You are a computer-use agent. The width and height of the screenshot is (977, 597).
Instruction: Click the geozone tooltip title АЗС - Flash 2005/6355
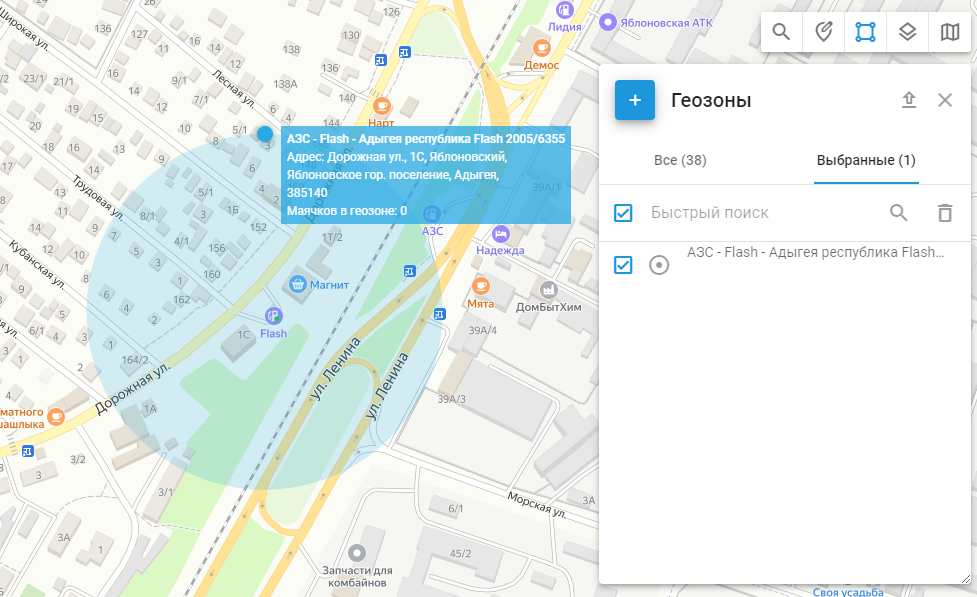pyautogui.click(x=426, y=138)
